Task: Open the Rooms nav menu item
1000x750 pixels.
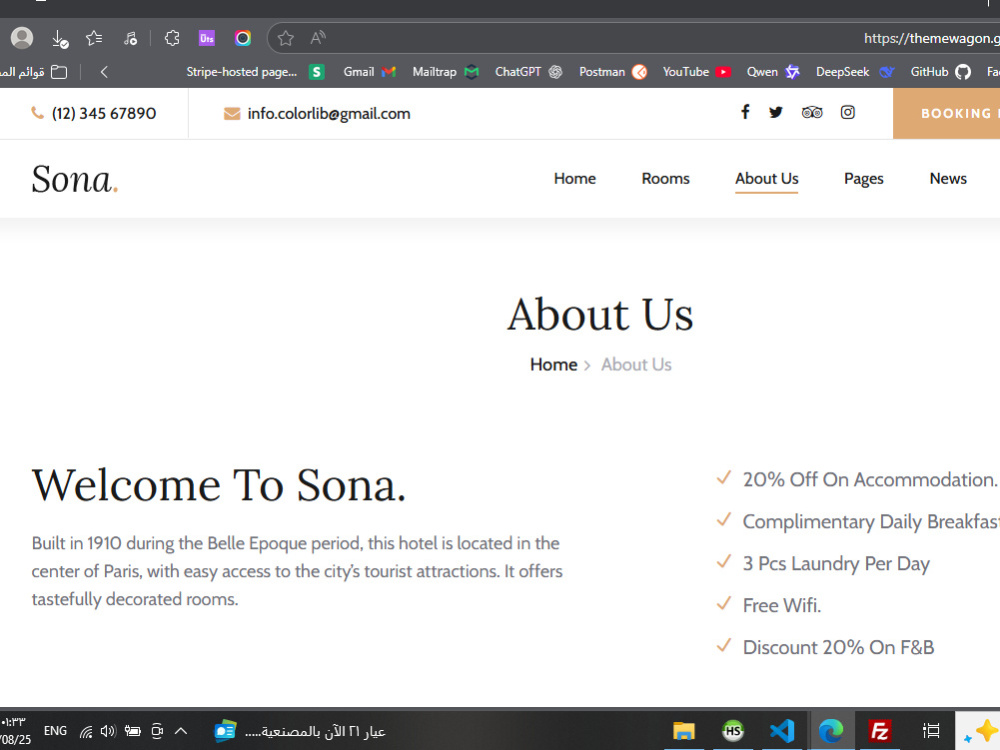Action: pos(665,179)
